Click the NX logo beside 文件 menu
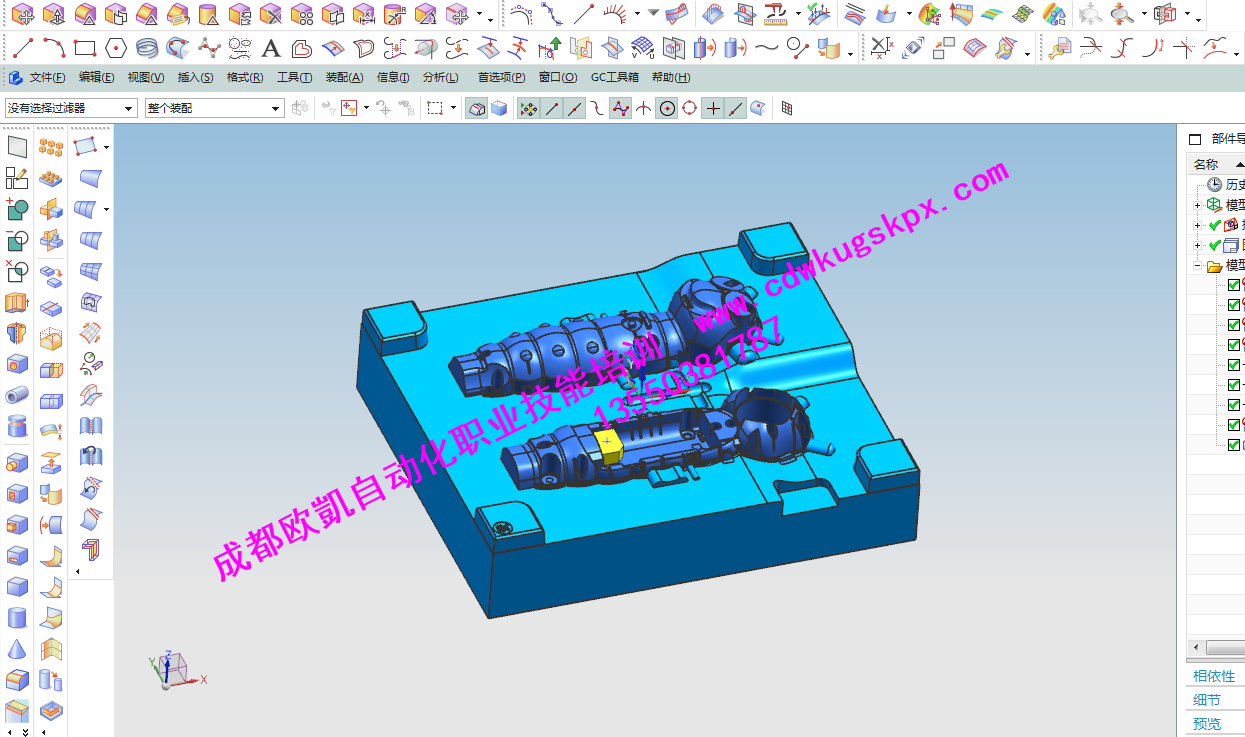The height and width of the screenshot is (737, 1245). click(16, 78)
